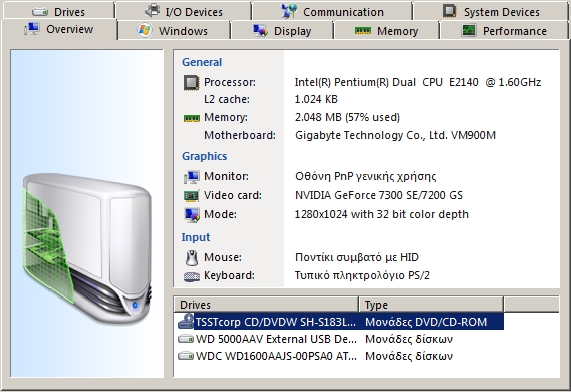This screenshot has height=392, width=571.
Task: Click the Οθόνη PnP γενικής χρήσης monitor value
Action: coord(366,177)
